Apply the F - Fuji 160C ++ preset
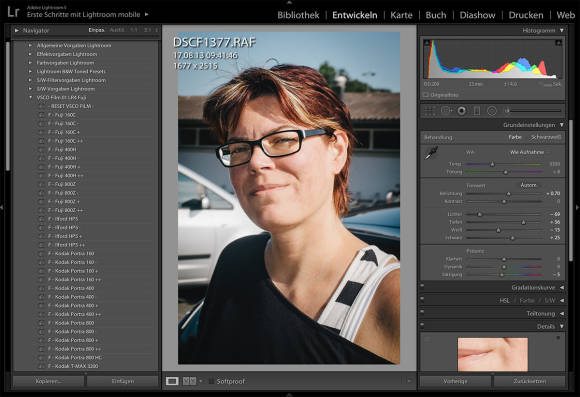This screenshot has height=397, width=580. 65,141
